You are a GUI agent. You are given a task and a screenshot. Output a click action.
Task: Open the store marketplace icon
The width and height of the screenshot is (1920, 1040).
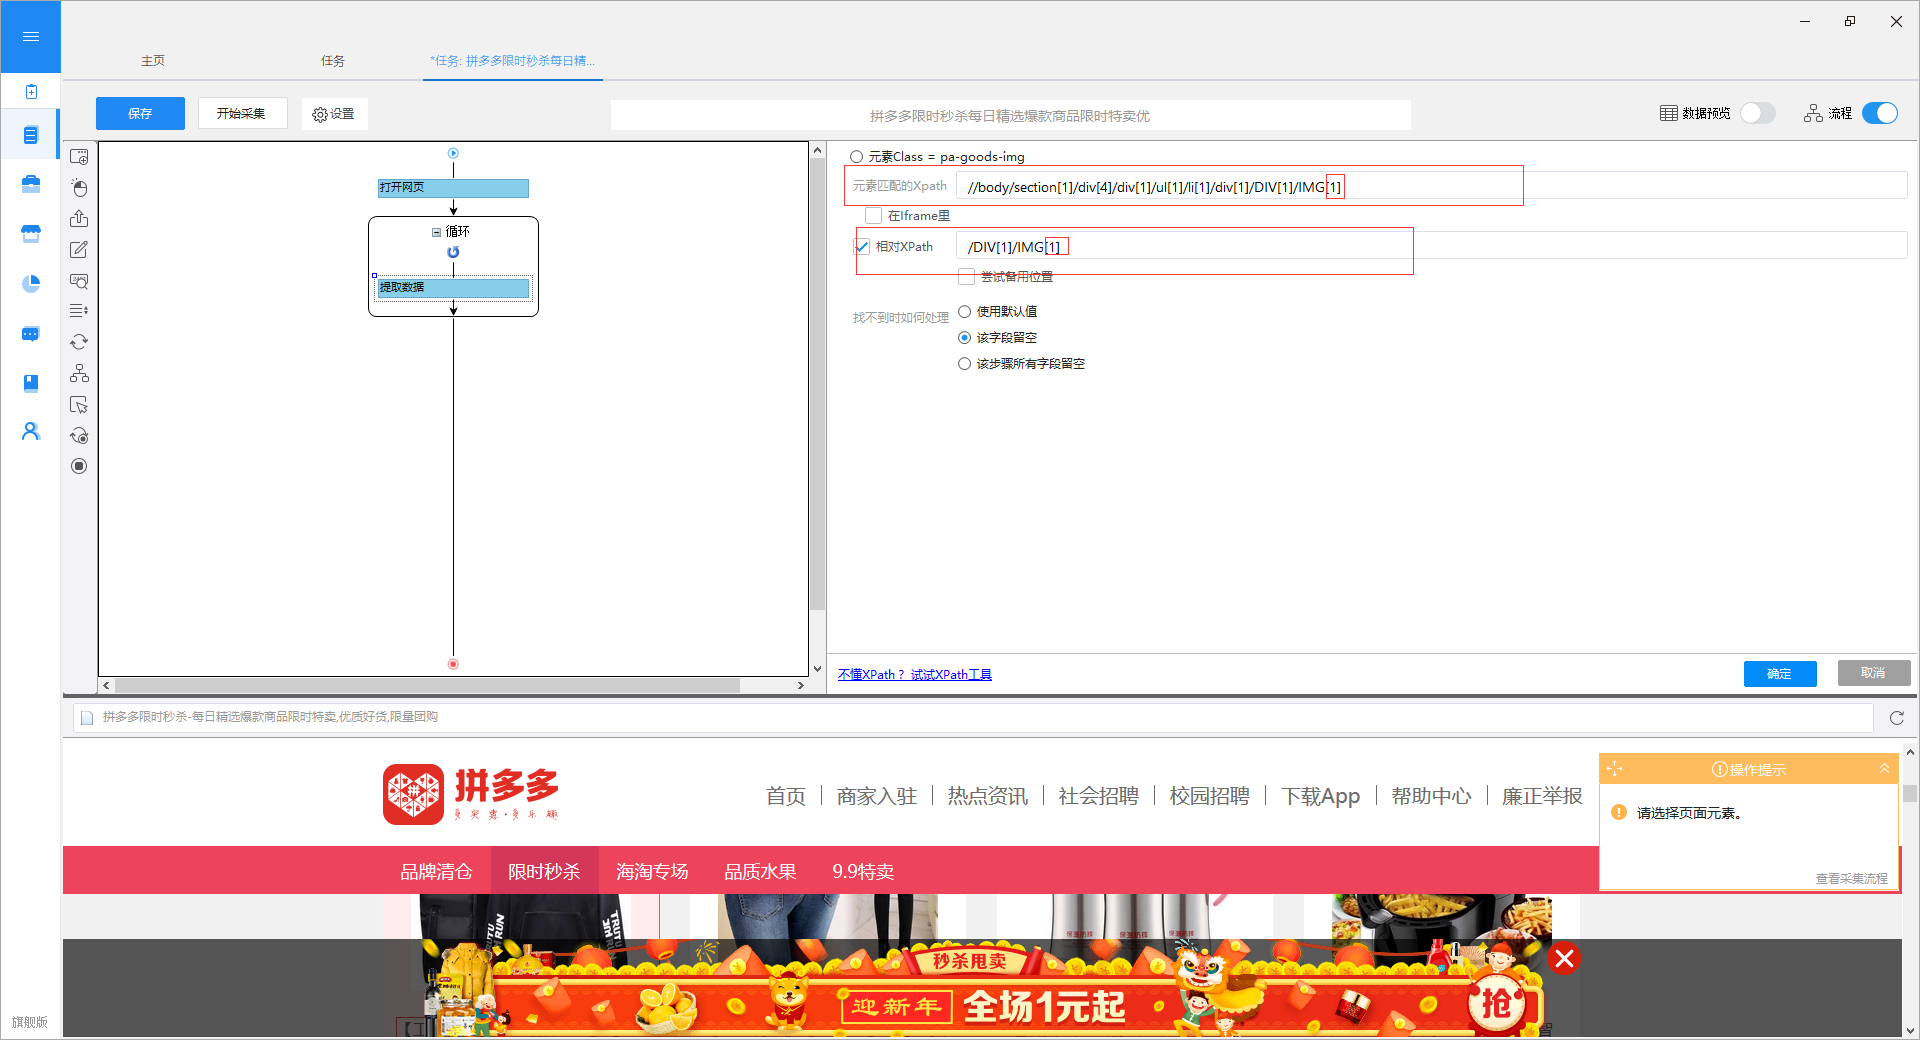click(x=31, y=234)
